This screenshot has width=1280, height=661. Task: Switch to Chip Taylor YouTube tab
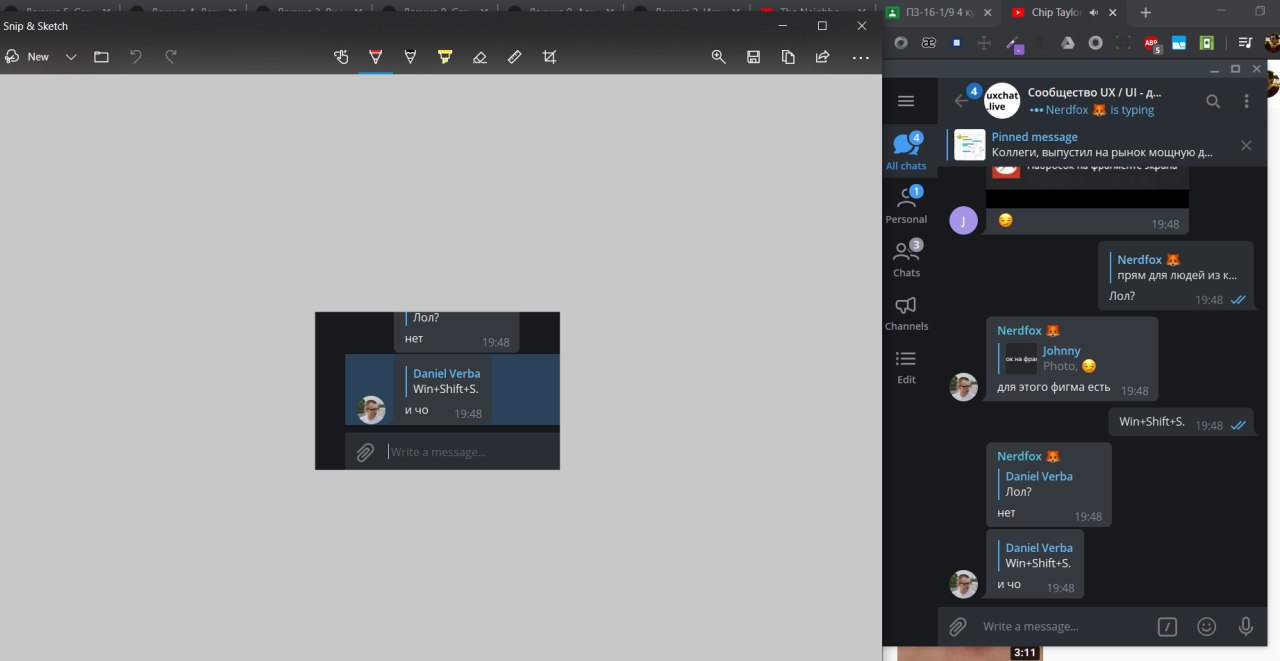click(1064, 13)
